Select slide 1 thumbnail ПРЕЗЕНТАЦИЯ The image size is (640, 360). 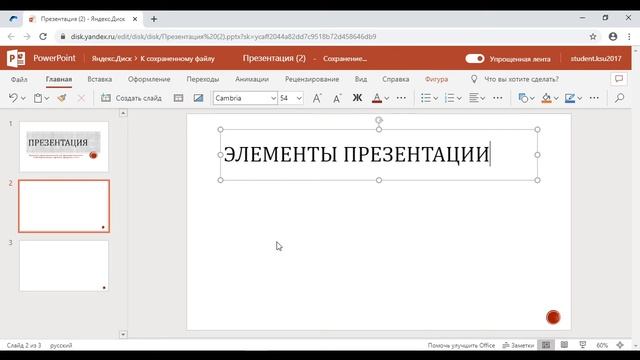pos(64,146)
